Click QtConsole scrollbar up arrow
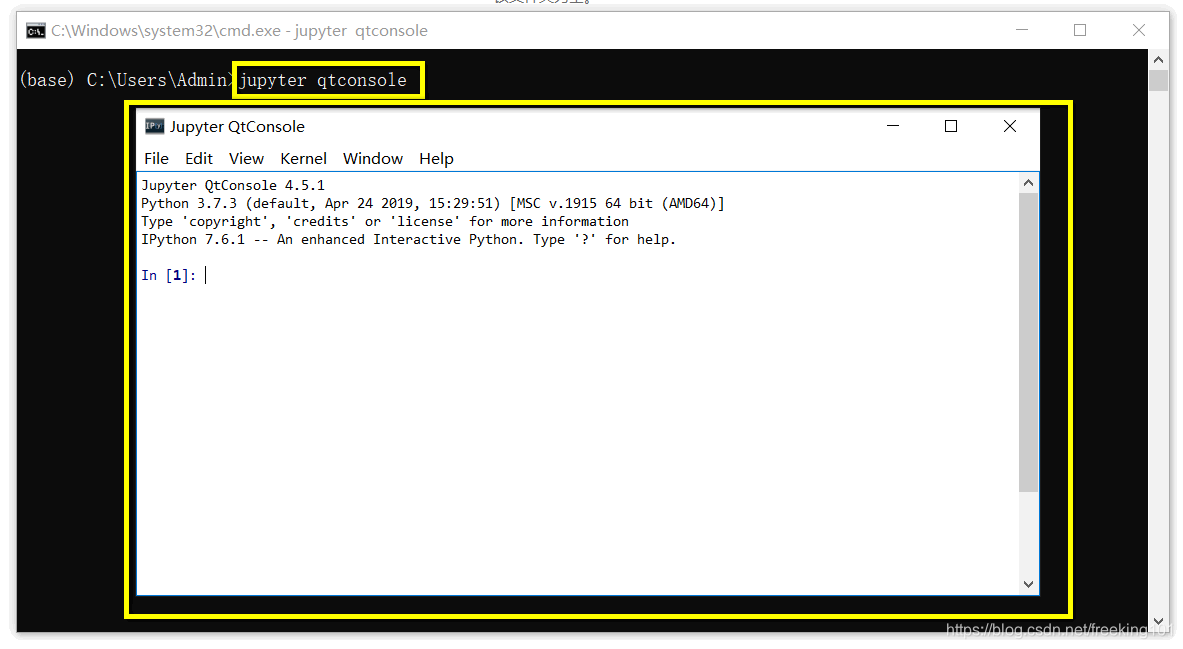This screenshot has height=649, width=1183. [x=1028, y=183]
